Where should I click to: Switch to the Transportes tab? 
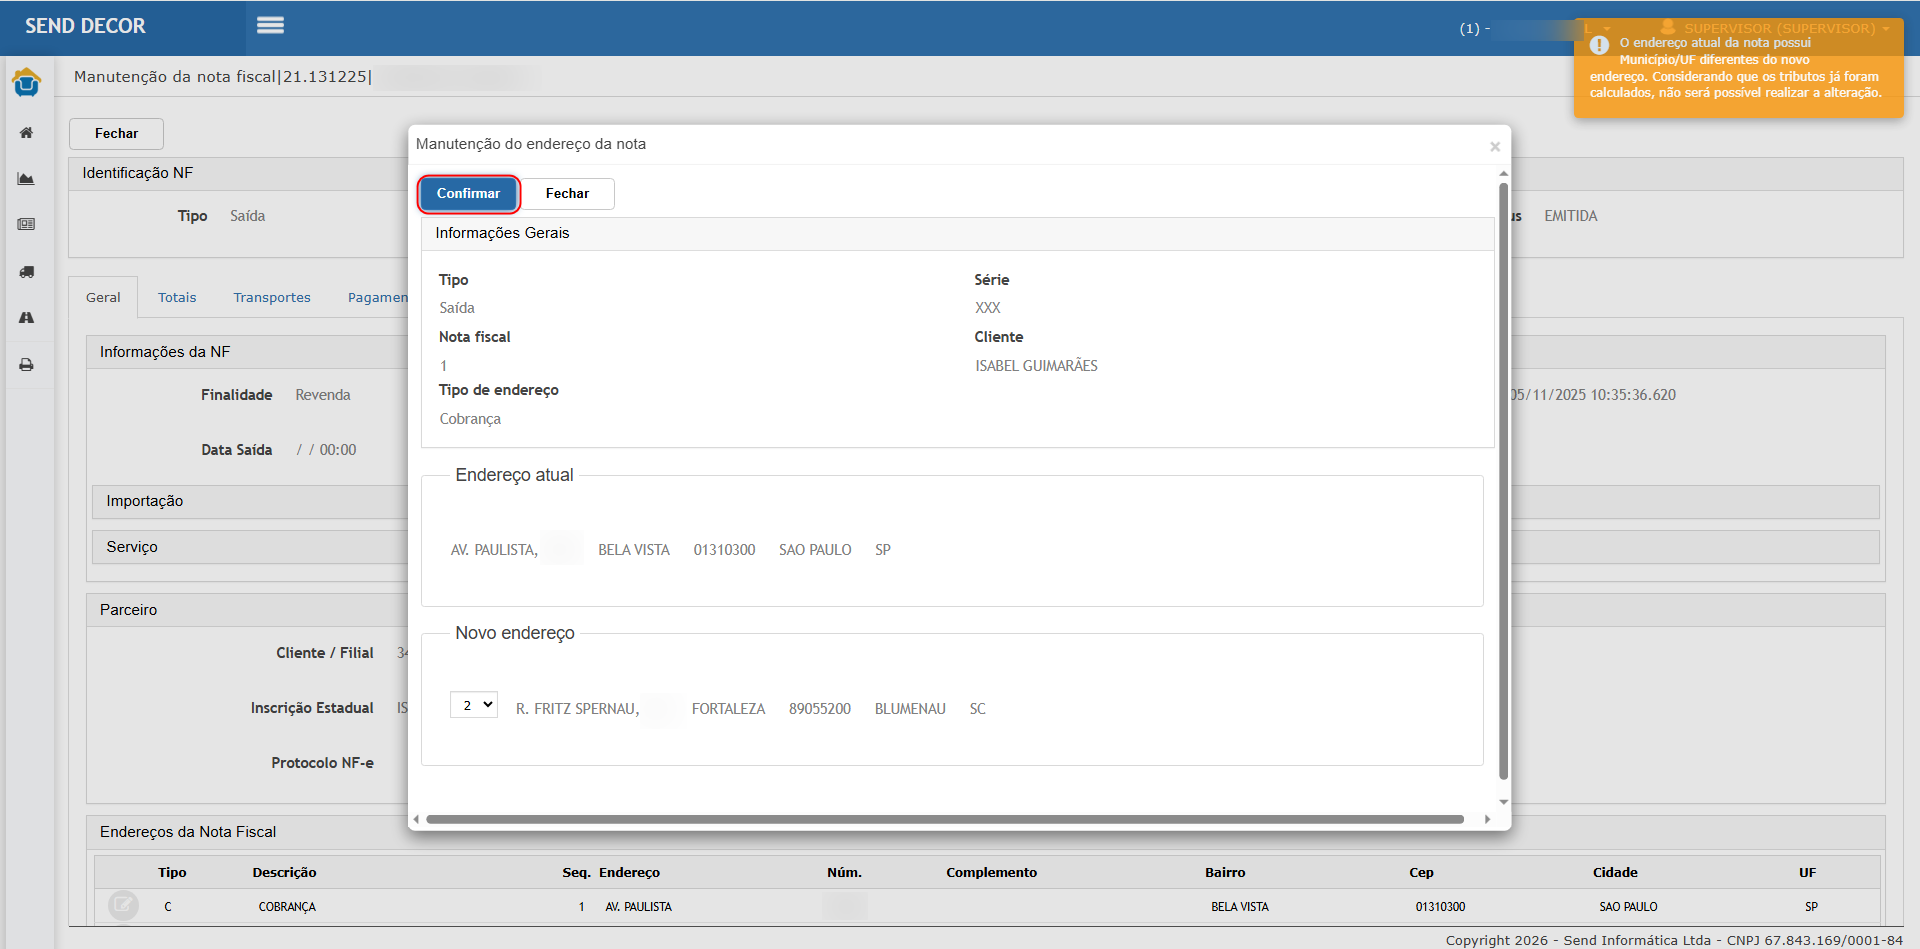272,298
